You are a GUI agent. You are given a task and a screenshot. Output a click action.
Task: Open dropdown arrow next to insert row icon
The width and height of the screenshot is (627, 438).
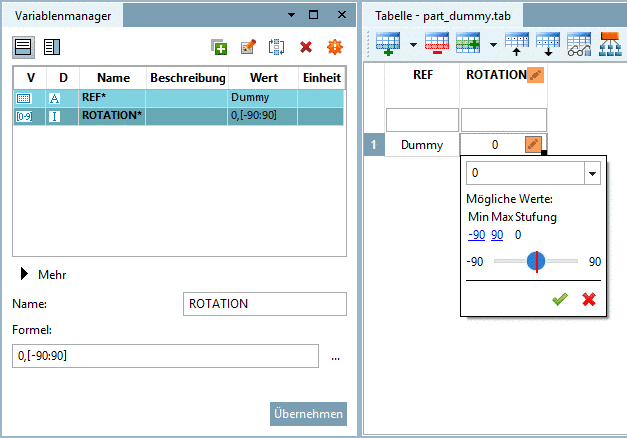coord(413,45)
